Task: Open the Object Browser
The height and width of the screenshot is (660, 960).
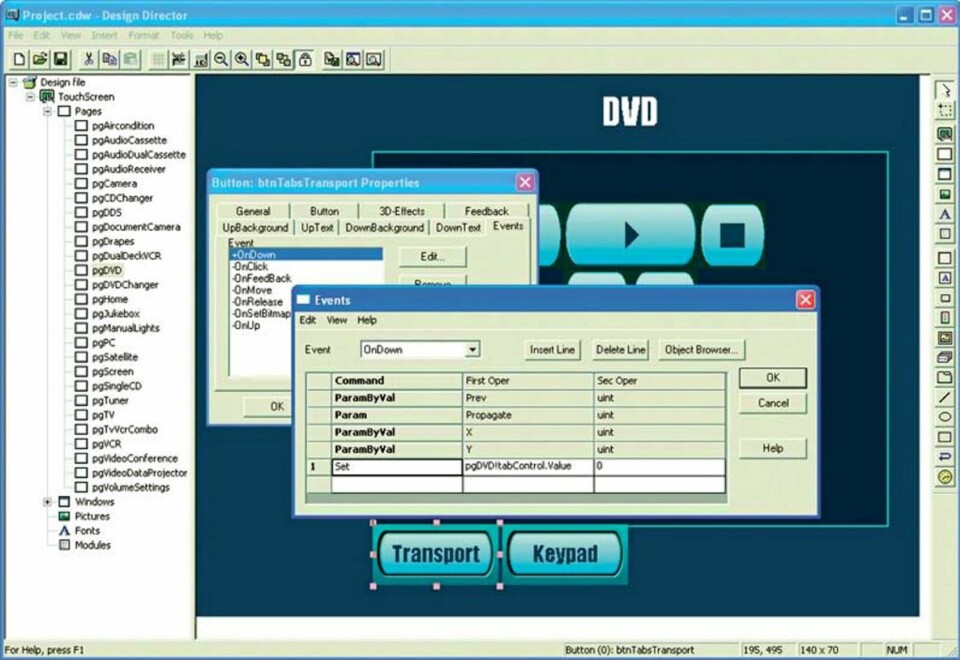Action: (701, 350)
